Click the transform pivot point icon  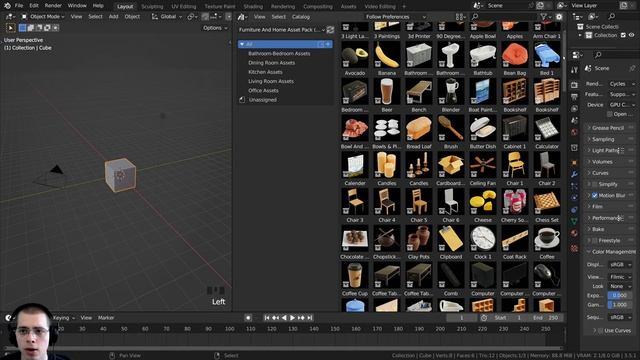[x=191, y=17]
